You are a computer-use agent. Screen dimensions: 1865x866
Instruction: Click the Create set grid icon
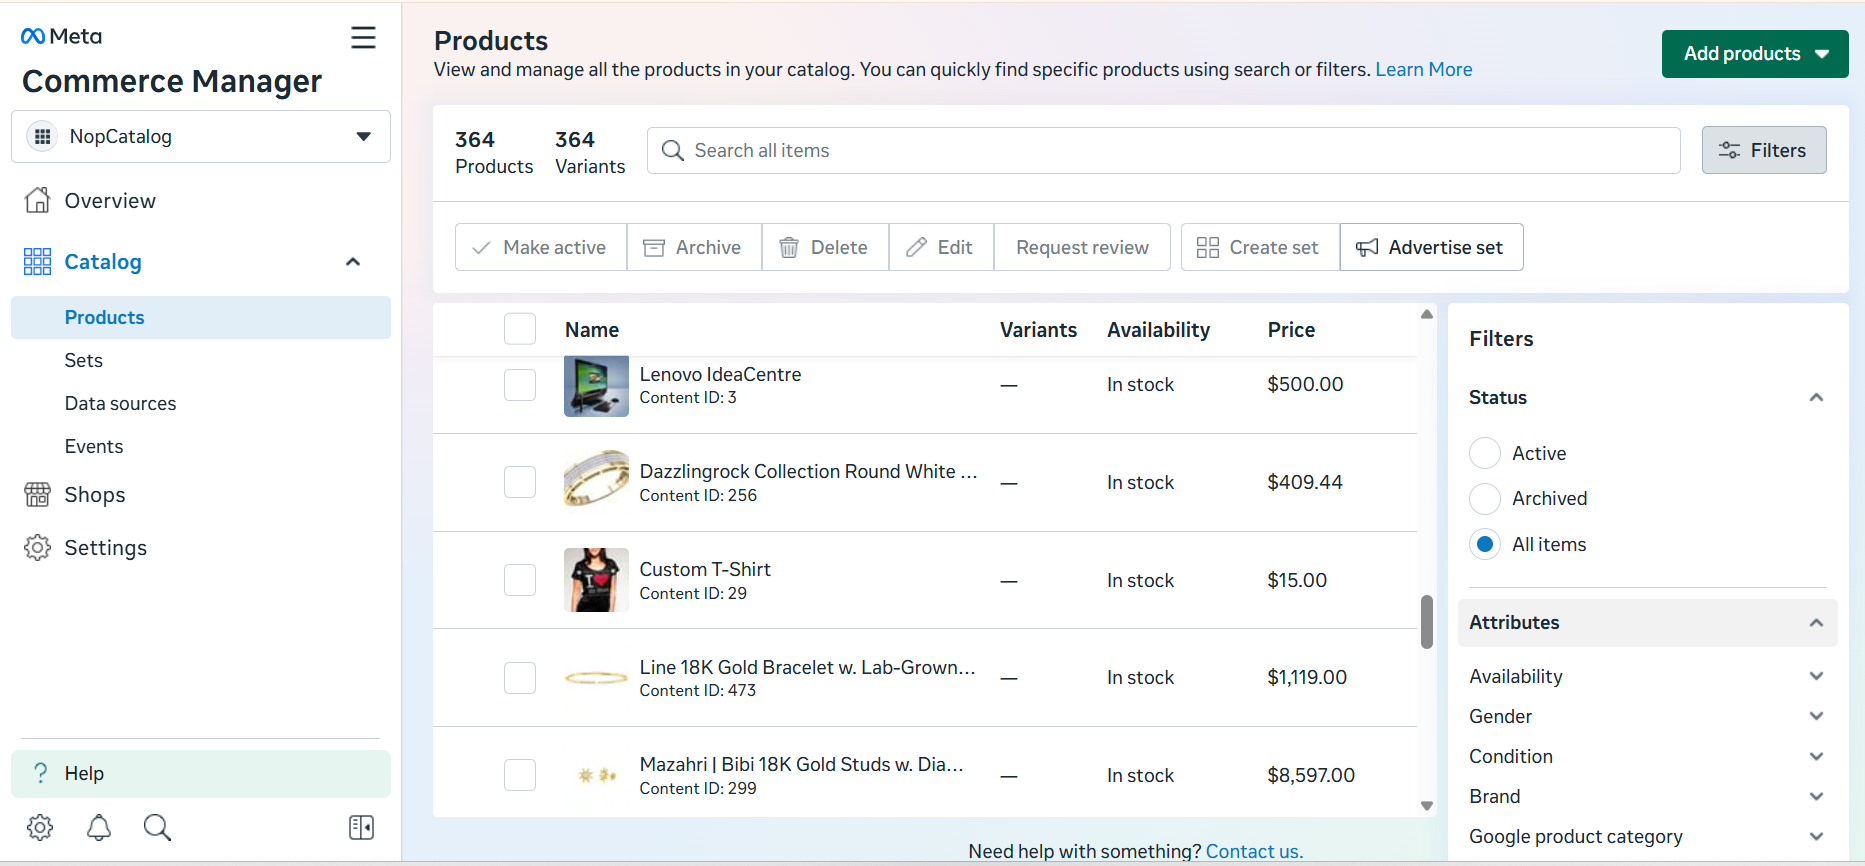pyautogui.click(x=1208, y=247)
